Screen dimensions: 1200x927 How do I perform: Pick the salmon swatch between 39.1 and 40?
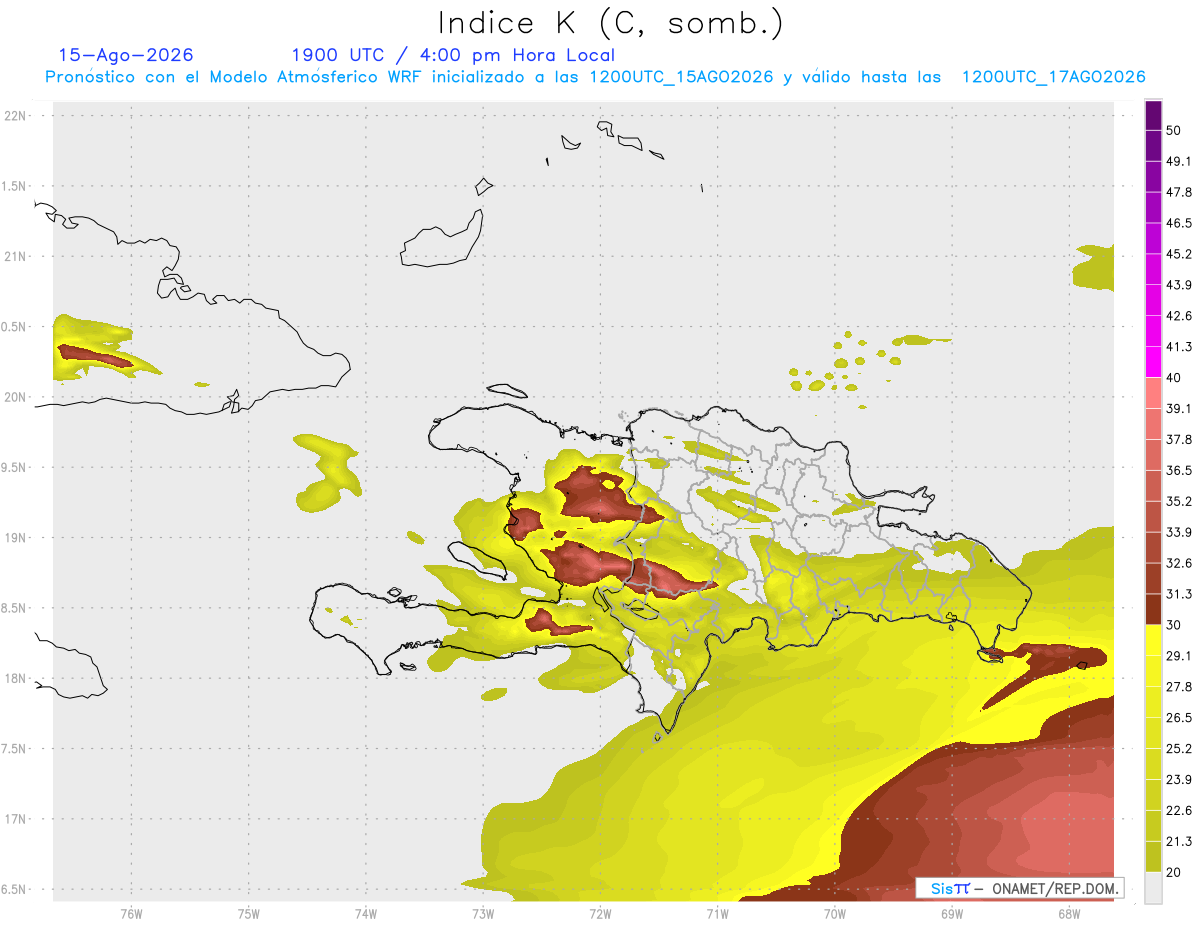tap(1153, 393)
